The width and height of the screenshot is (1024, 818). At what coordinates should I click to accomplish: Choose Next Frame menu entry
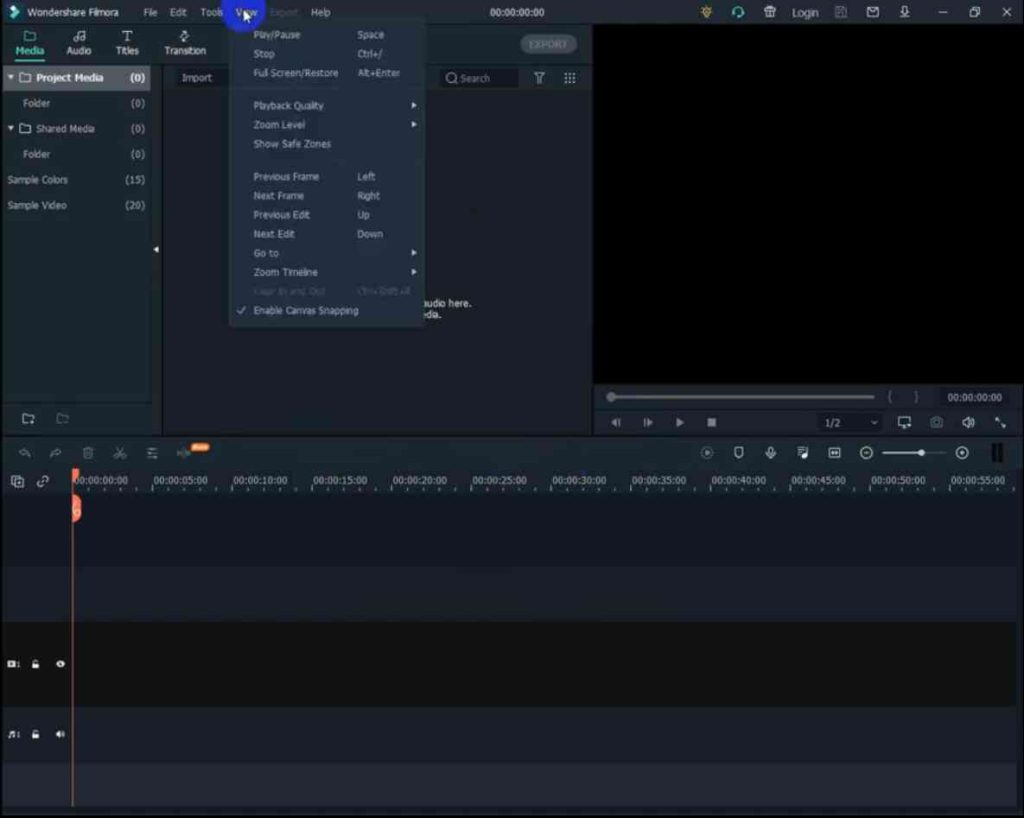pos(327,196)
